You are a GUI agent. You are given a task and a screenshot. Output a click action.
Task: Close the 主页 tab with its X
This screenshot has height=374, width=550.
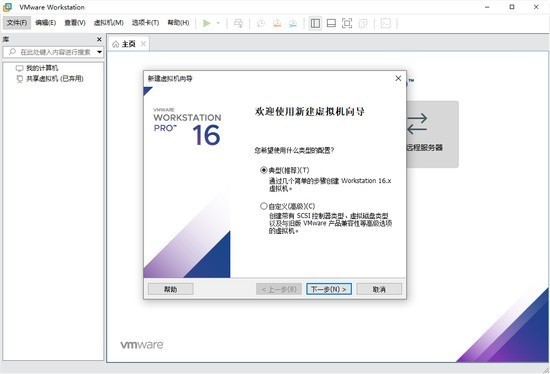point(143,44)
